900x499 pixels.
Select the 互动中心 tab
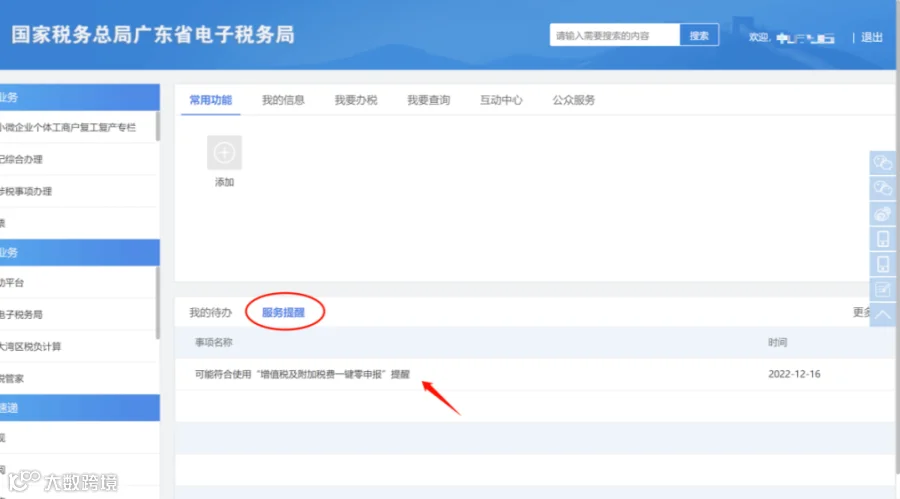tap(501, 100)
